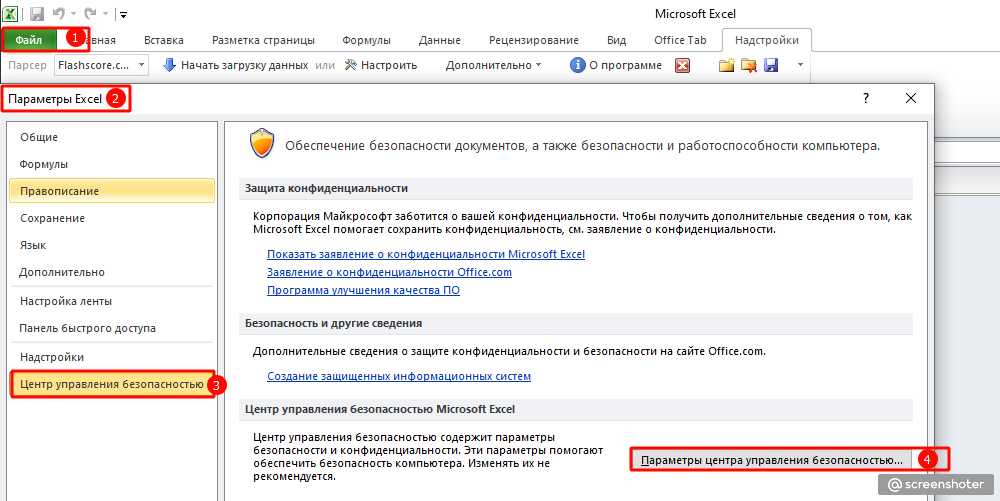Open the Office Tab ribbon tab

point(680,40)
